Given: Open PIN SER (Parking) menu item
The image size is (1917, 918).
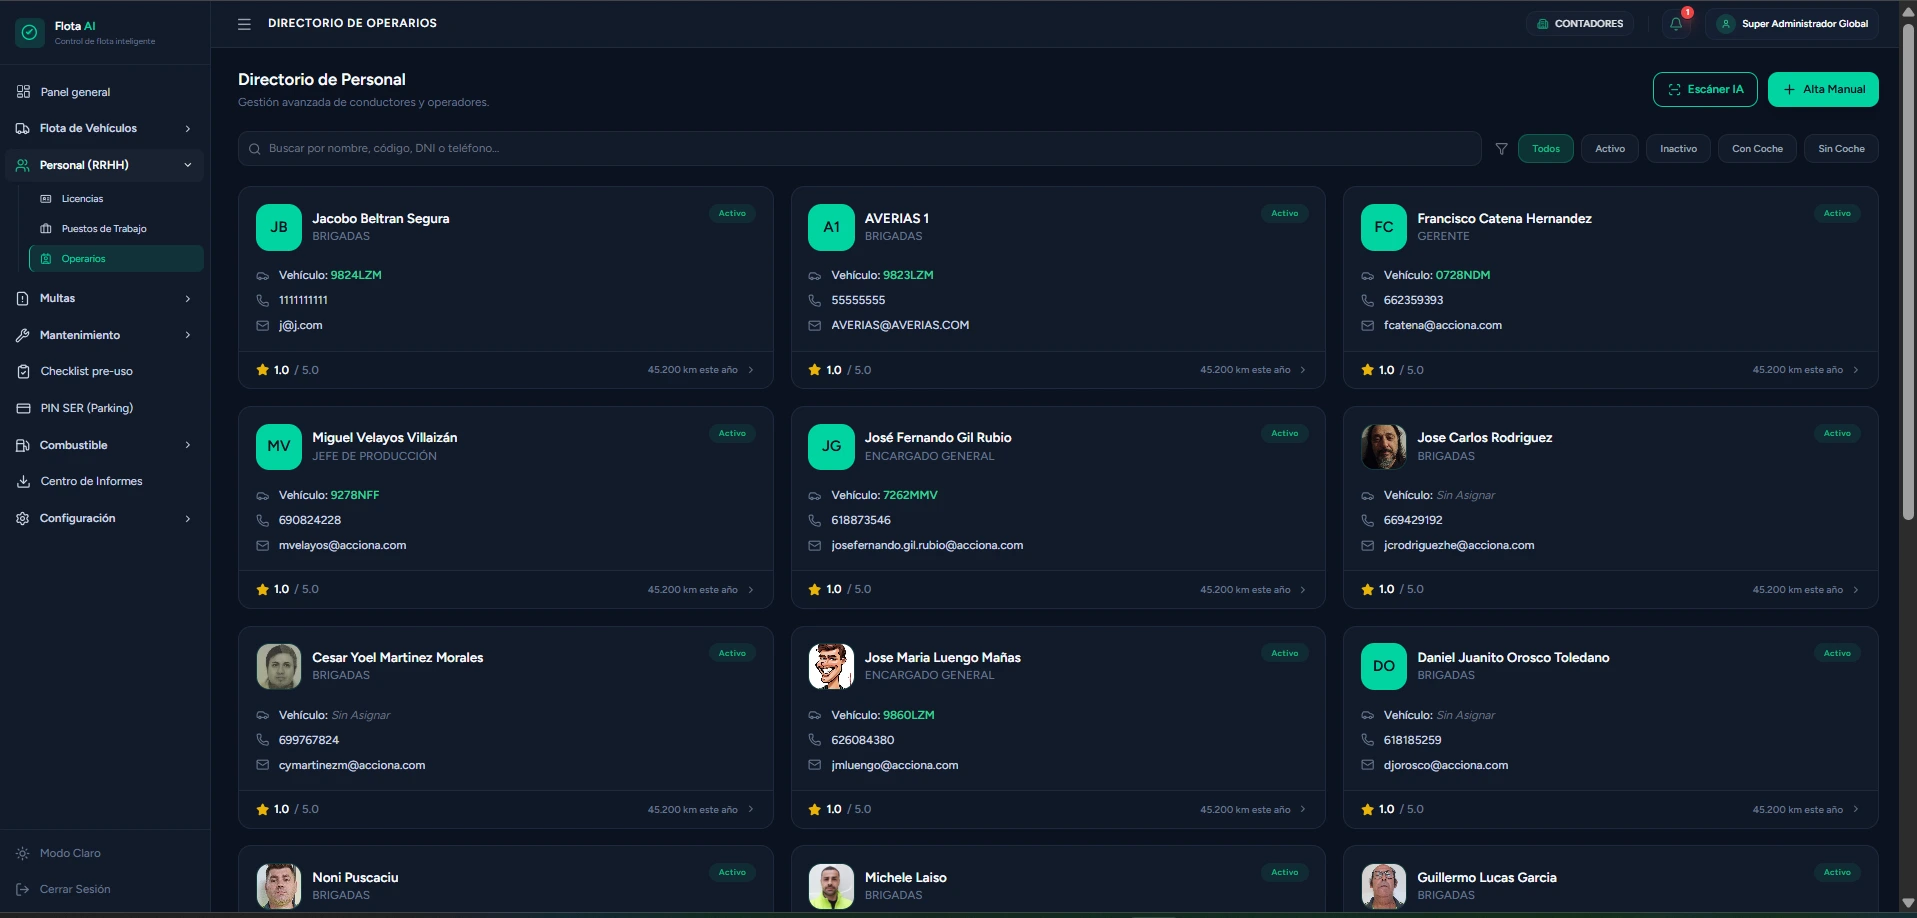Looking at the screenshot, I should (x=105, y=408).
